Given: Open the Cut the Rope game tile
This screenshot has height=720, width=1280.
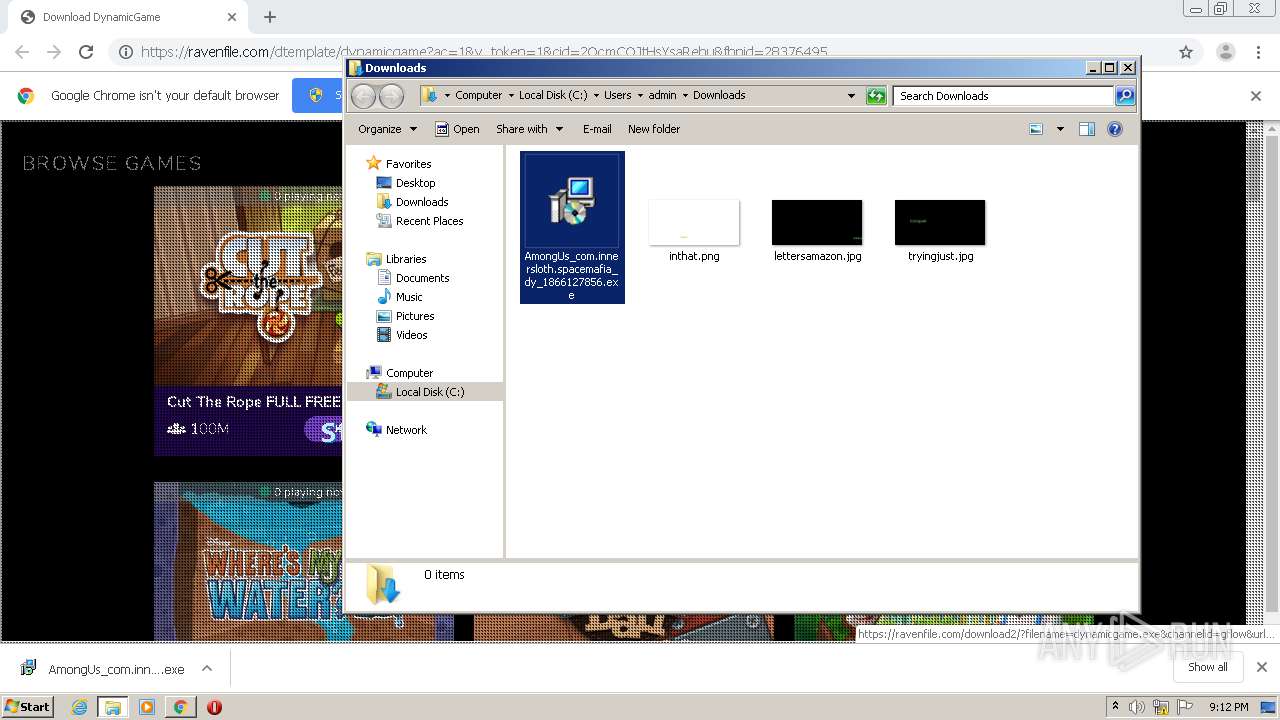Looking at the screenshot, I should click(248, 320).
